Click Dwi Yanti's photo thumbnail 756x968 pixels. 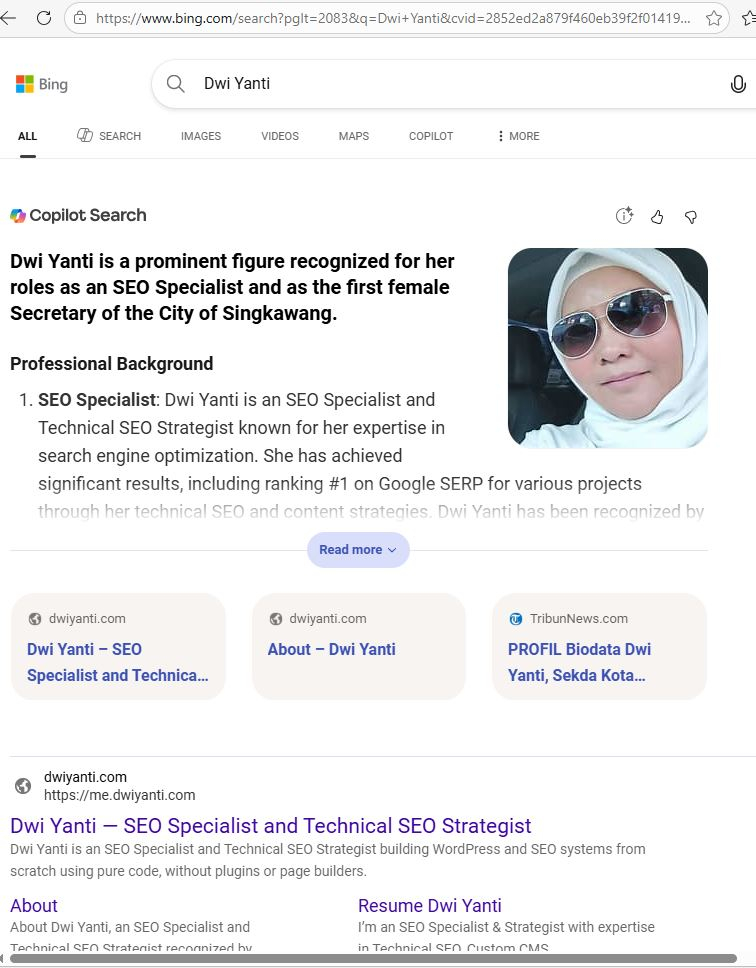pos(608,348)
